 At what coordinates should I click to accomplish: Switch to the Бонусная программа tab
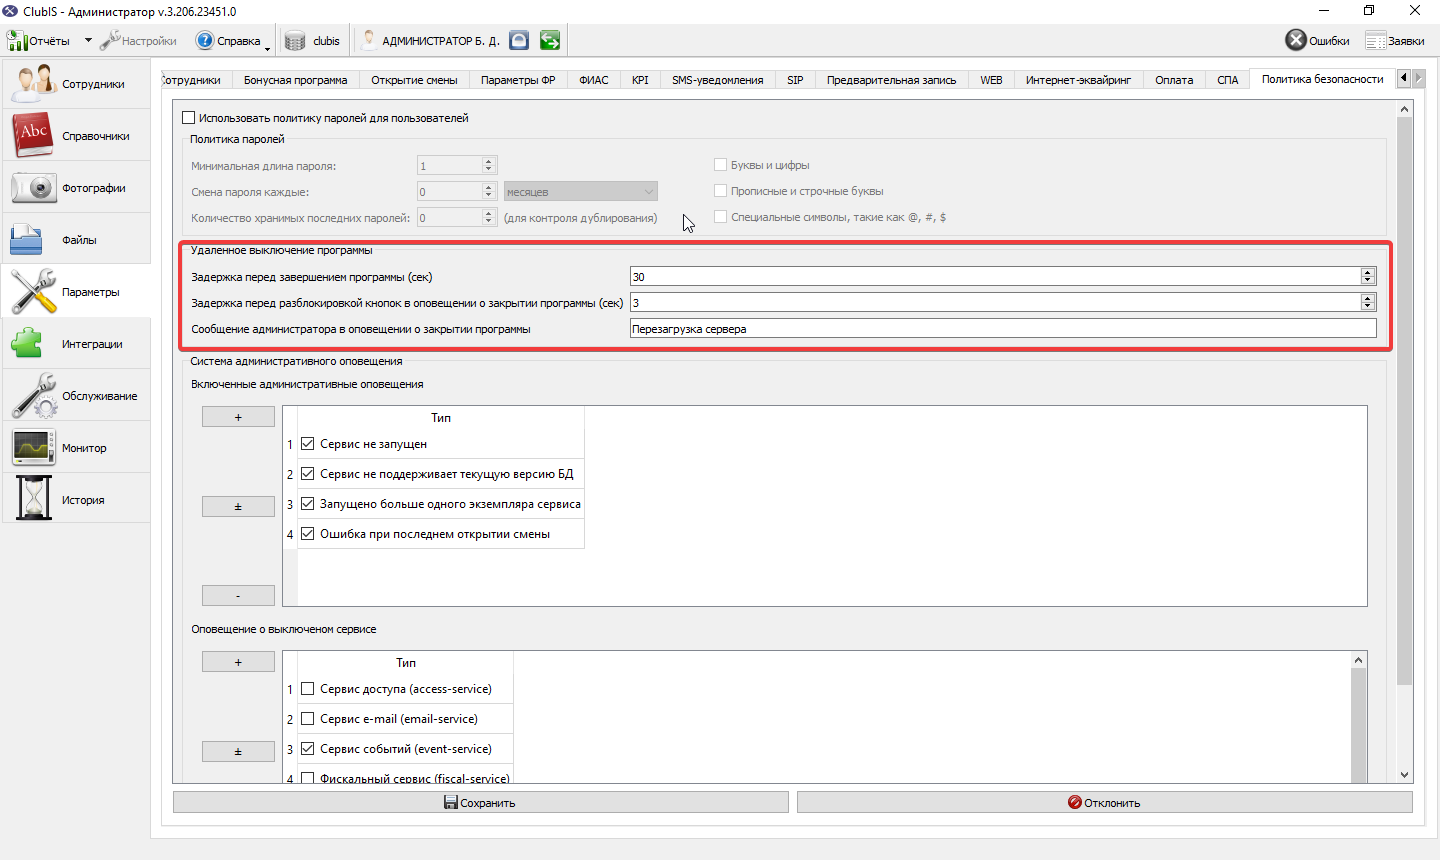coord(296,80)
